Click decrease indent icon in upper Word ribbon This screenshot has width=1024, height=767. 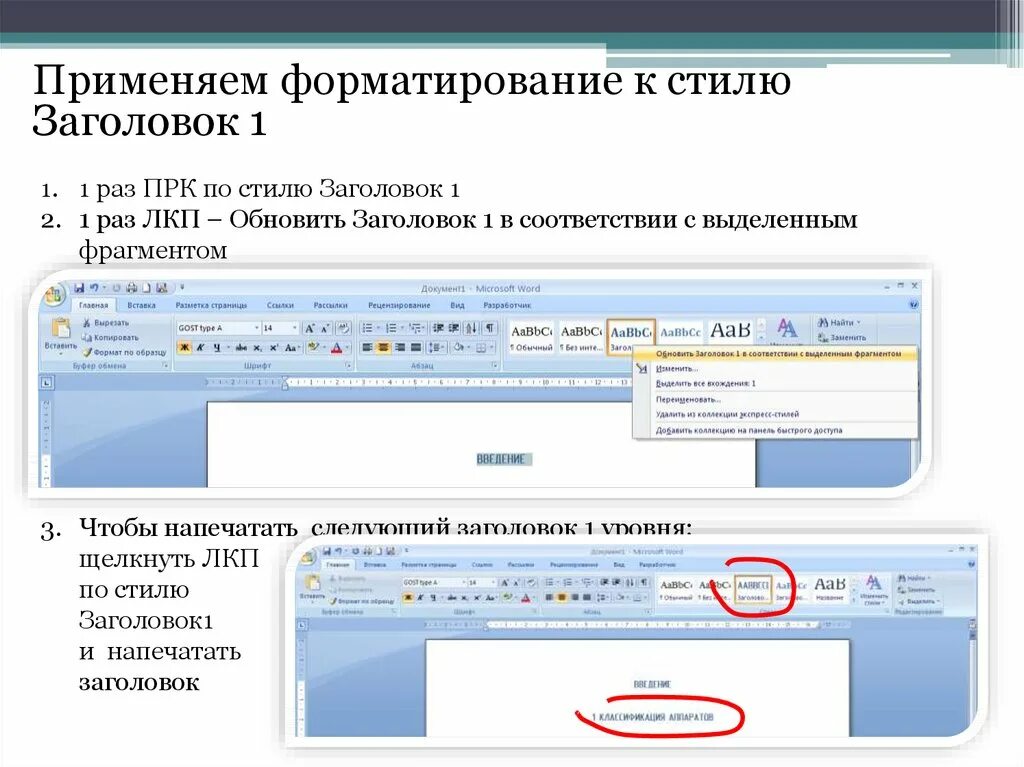[x=438, y=328]
